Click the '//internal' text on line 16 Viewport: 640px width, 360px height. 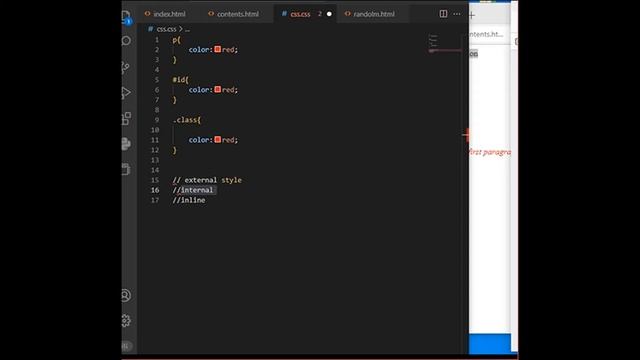coord(193,190)
